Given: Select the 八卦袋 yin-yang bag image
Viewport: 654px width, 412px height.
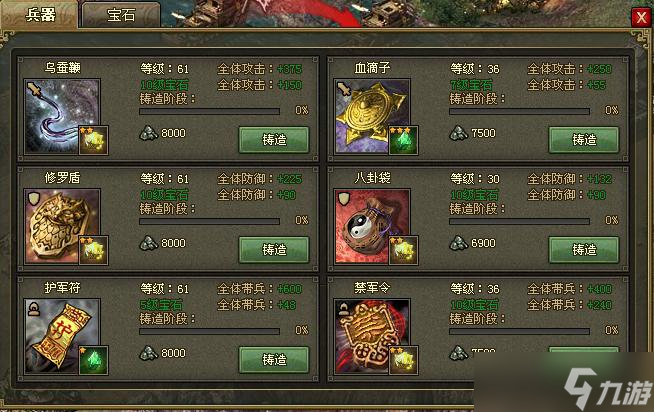Looking at the screenshot, I should click(372, 226).
